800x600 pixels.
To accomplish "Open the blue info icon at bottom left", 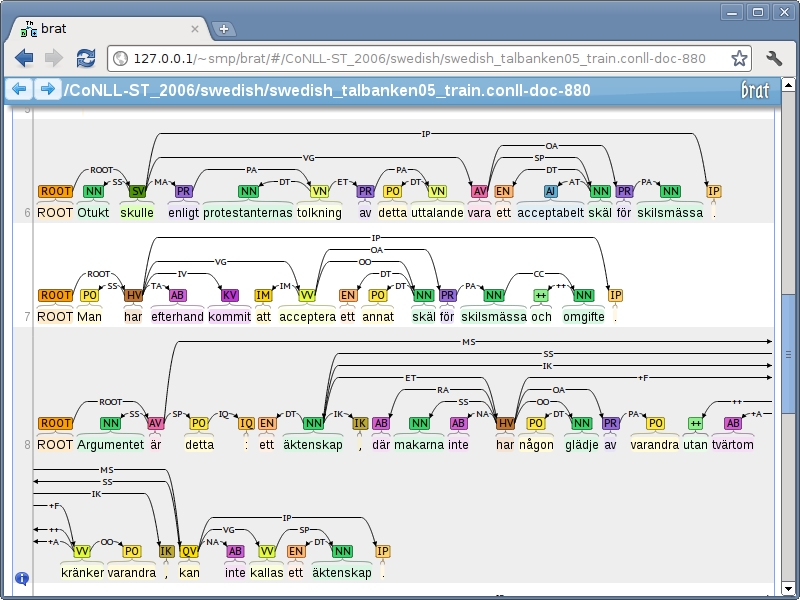I will 22,578.
